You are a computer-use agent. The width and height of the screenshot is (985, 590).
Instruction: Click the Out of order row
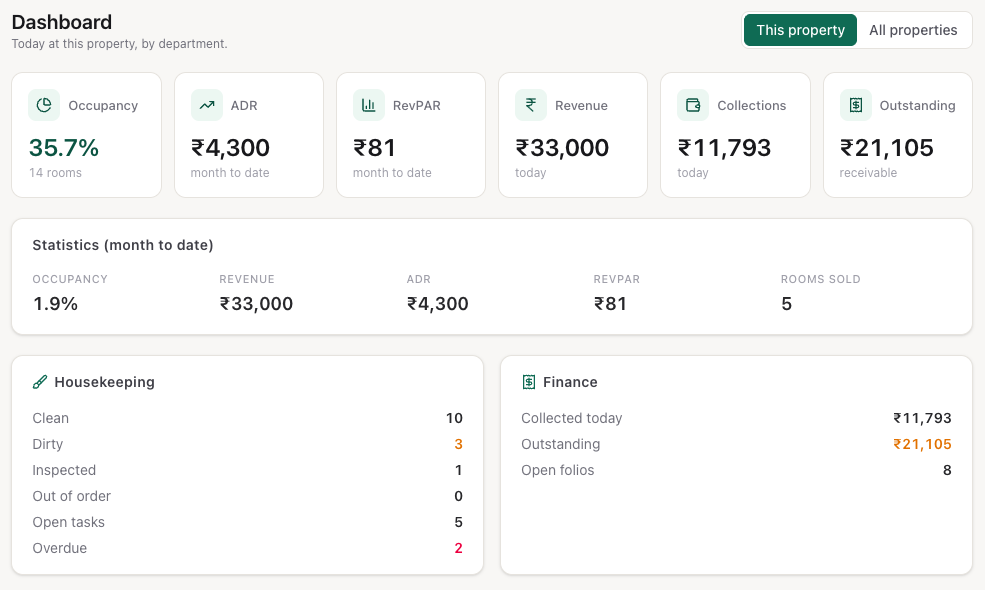(248, 496)
